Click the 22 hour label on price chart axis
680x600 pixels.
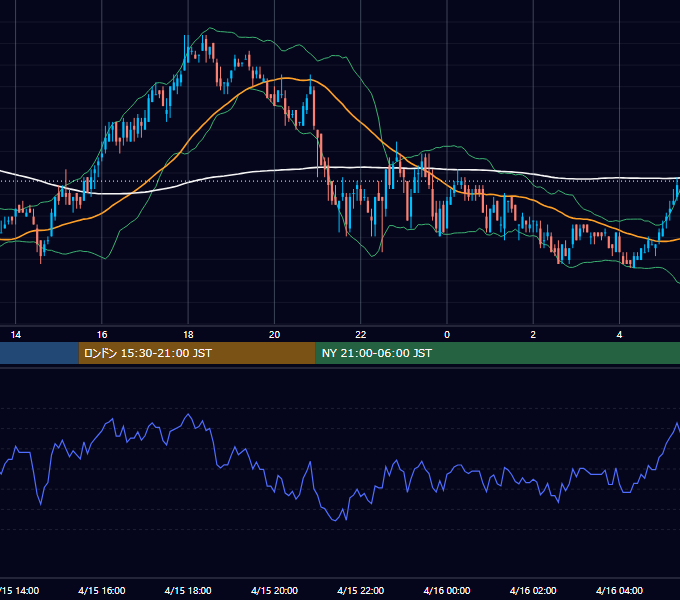click(361, 335)
